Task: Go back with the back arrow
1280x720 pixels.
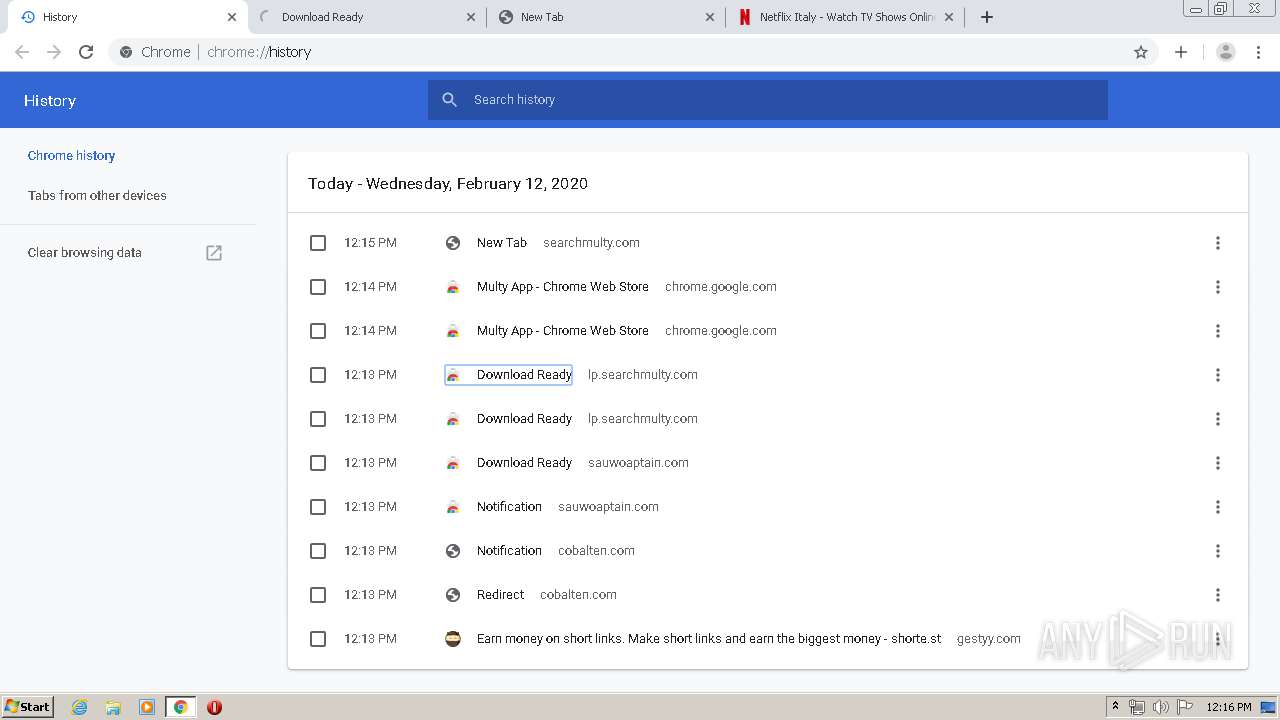Action: coord(22,52)
